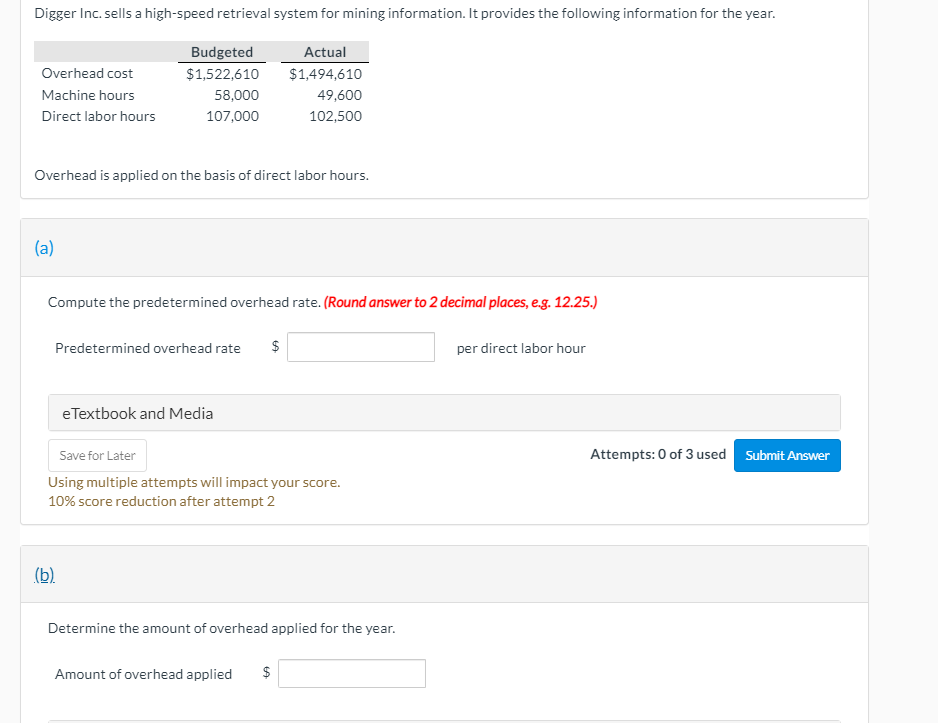Click the Save for Later button
The image size is (938, 723).
tap(98, 456)
